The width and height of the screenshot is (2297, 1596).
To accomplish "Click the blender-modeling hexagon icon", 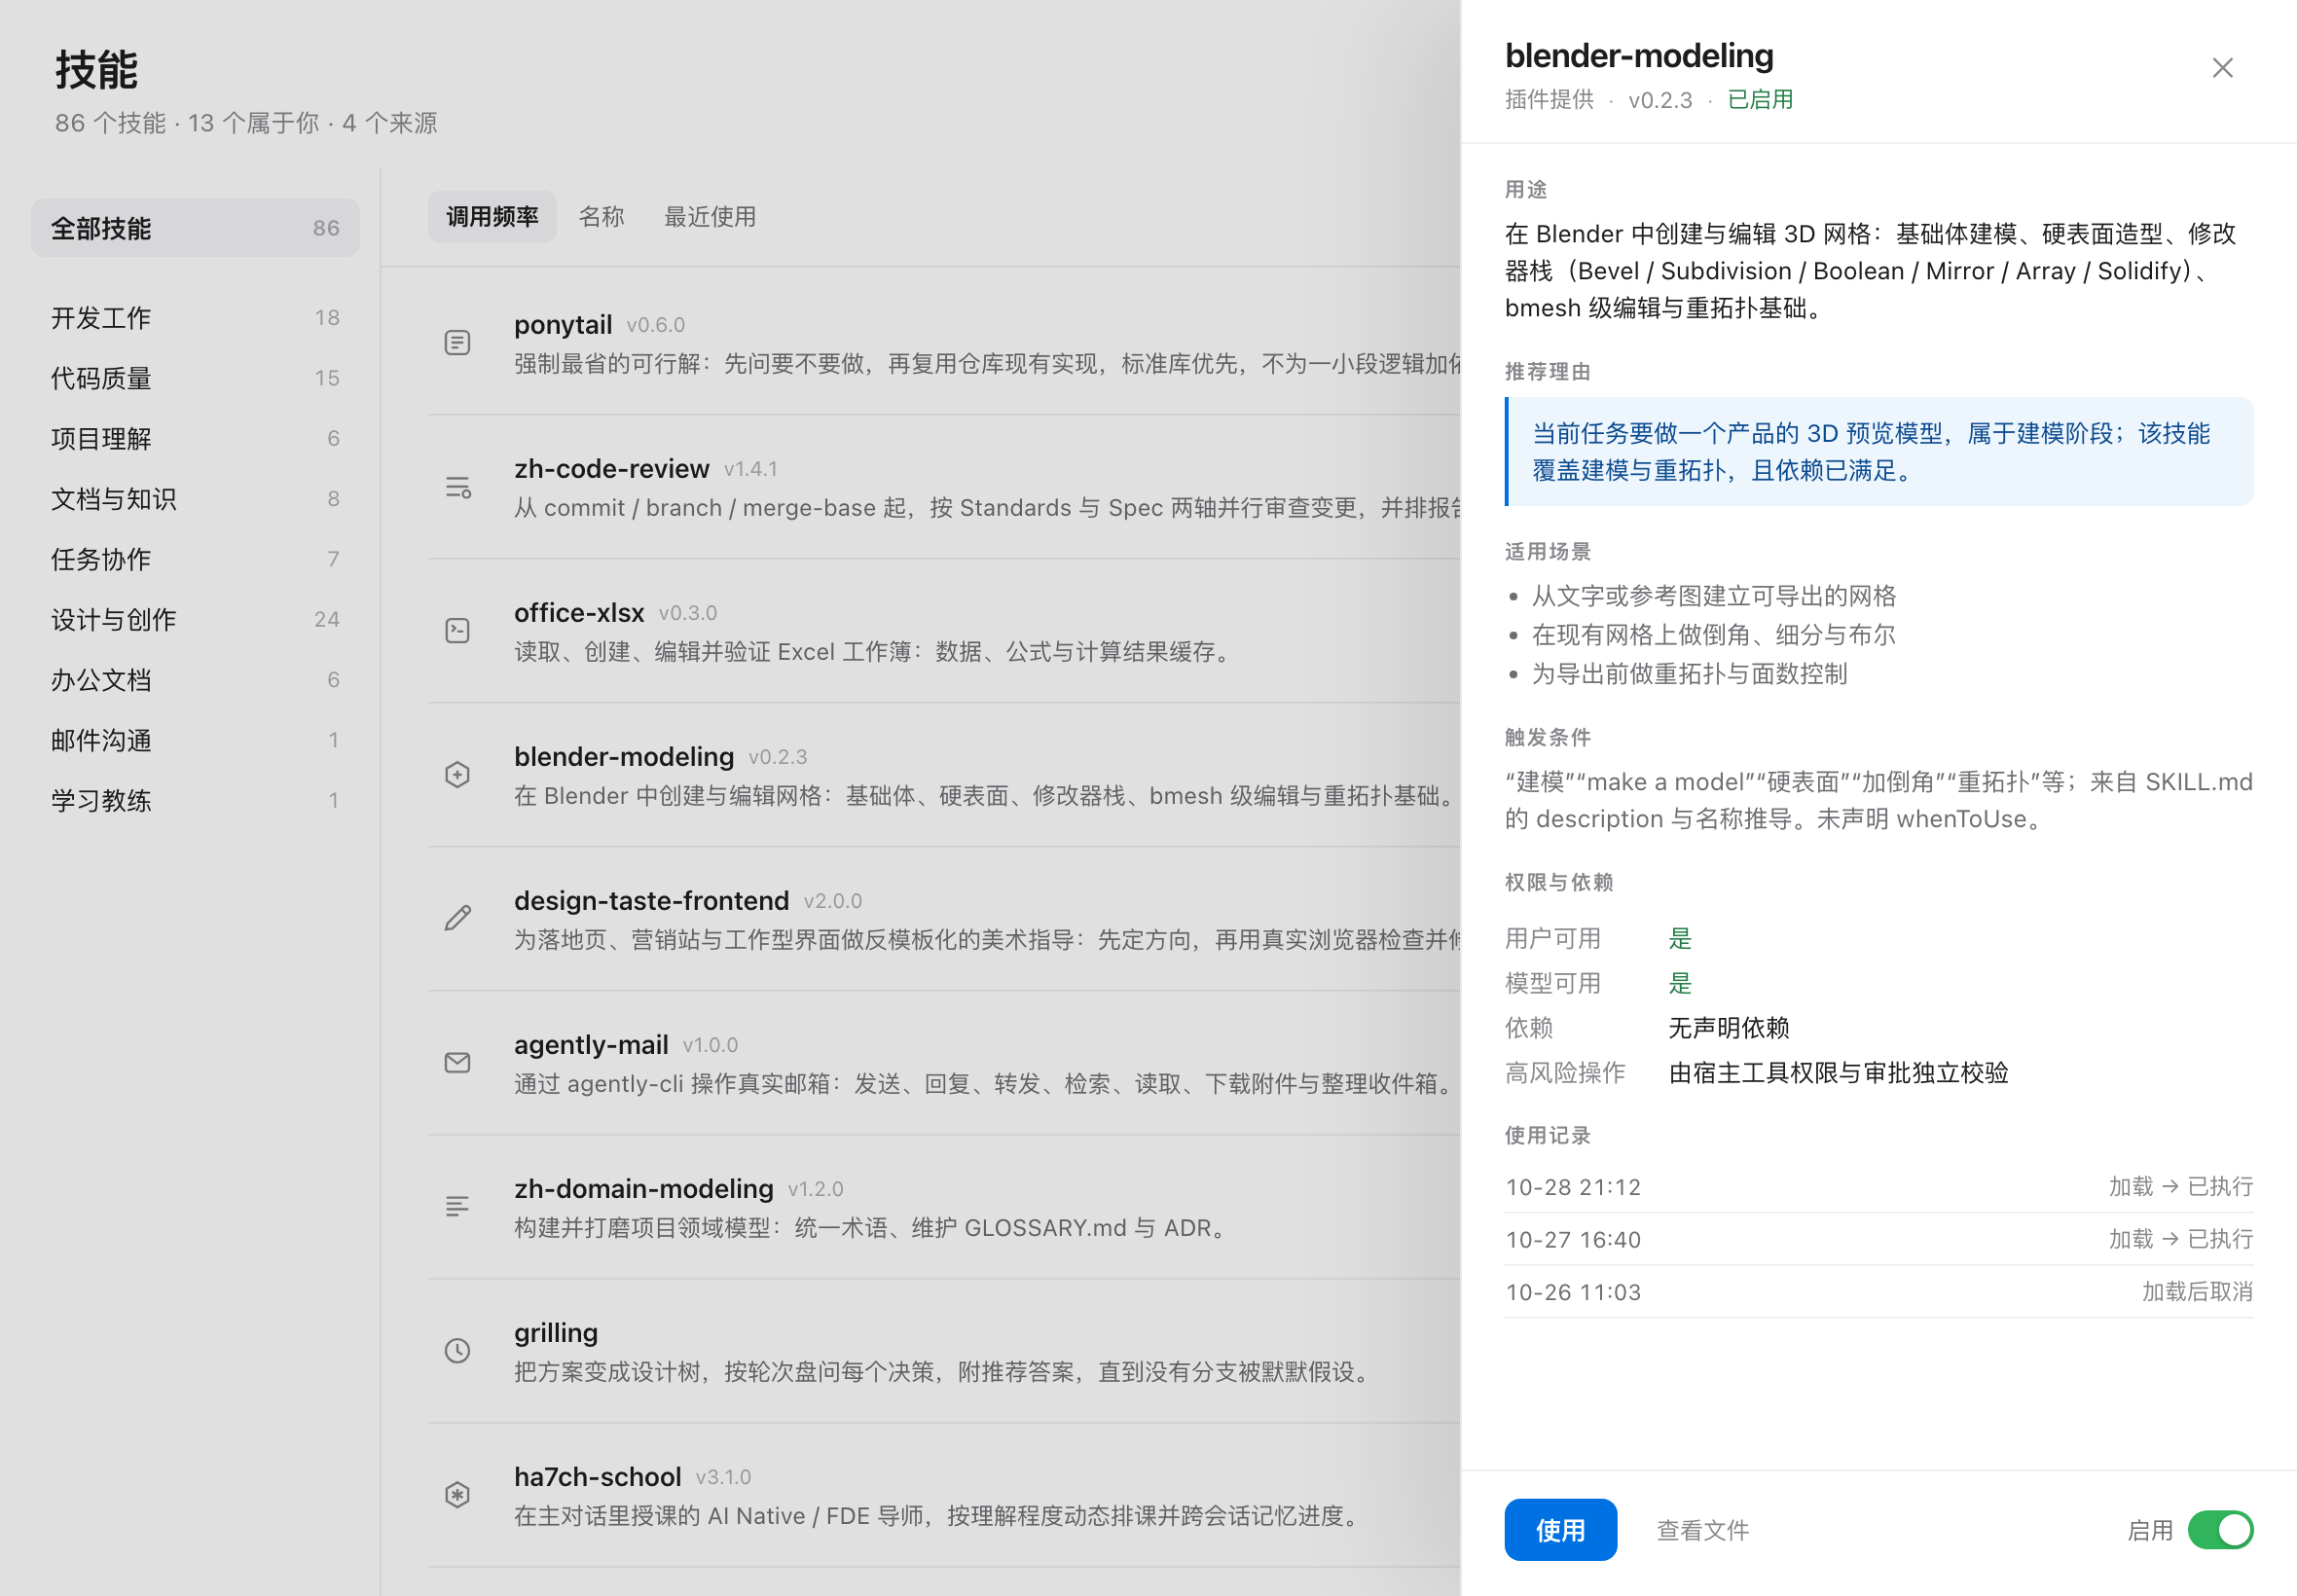I will tap(457, 775).
